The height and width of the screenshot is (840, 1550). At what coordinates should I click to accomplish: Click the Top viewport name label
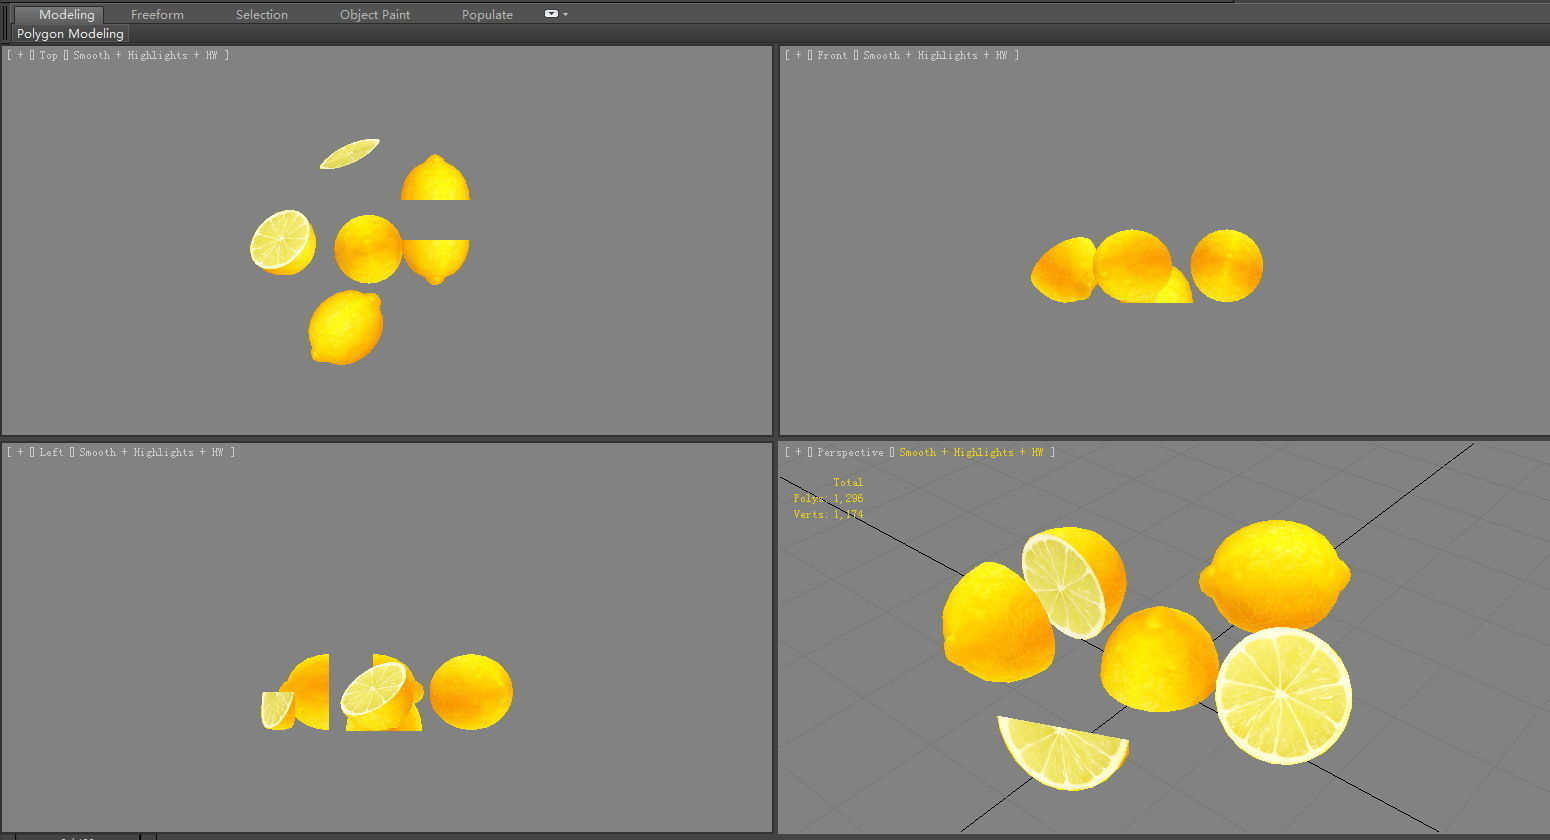48,56
